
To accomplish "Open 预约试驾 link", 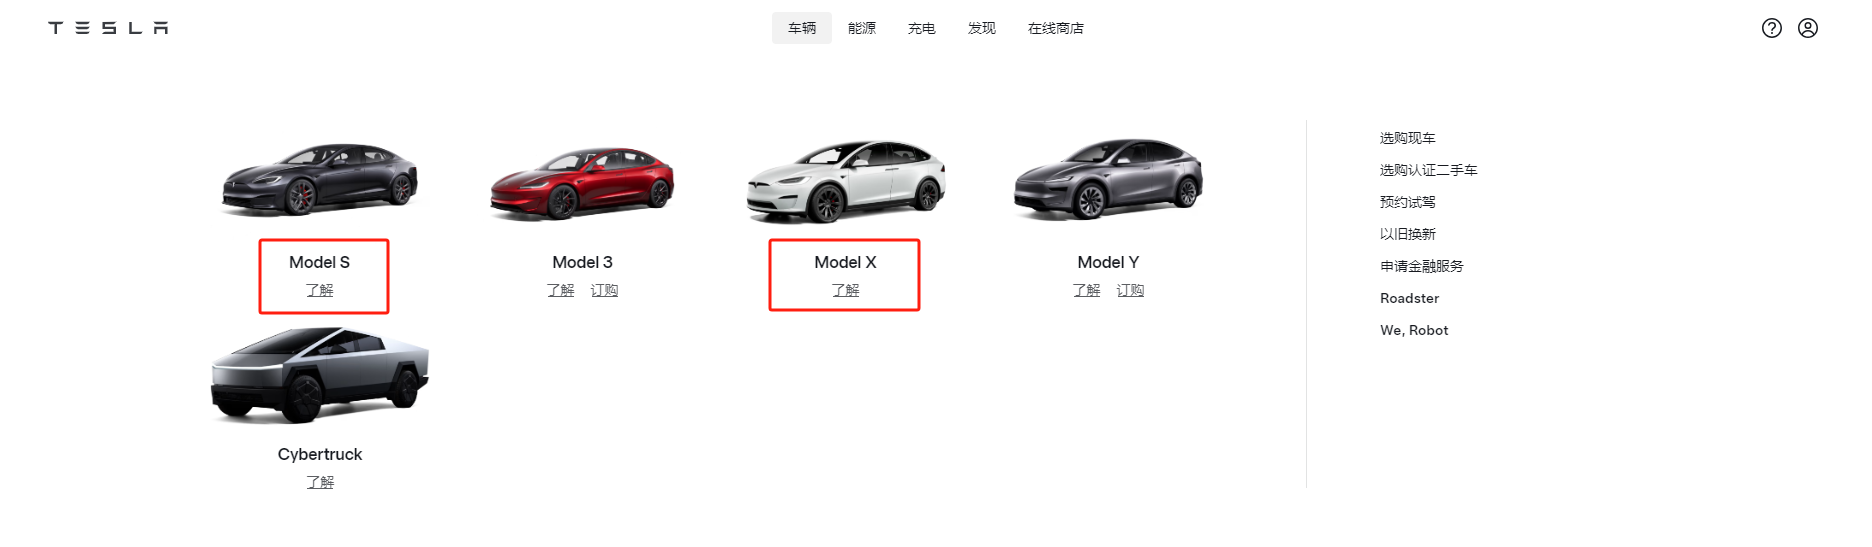I will click(x=1408, y=202).
